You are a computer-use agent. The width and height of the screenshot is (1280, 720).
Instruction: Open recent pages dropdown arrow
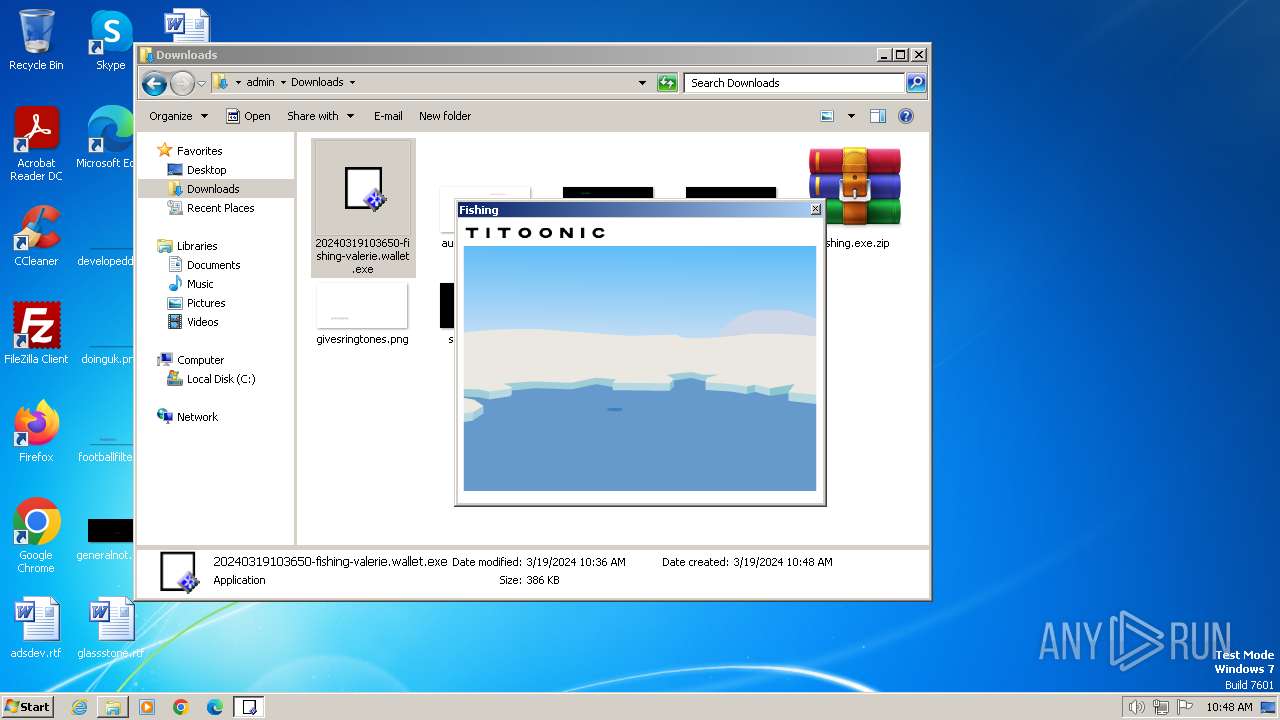click(202, 83)
